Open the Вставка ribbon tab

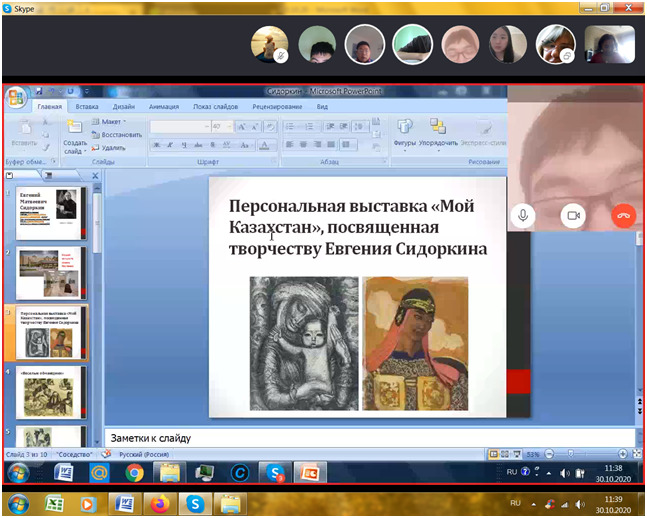pos(87,105)
